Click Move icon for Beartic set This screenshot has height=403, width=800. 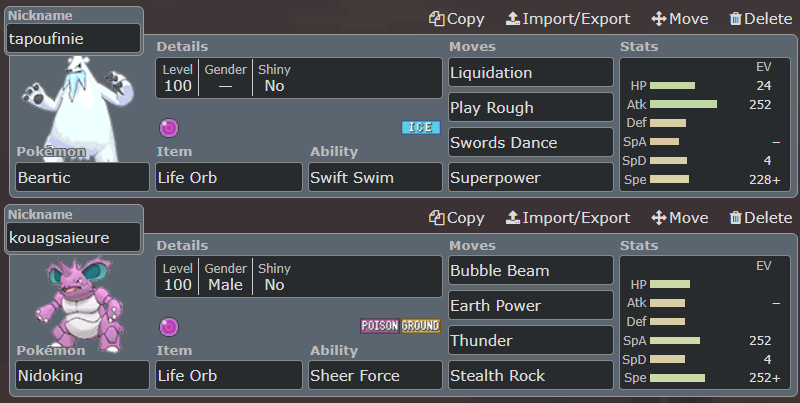pos(679,19)
